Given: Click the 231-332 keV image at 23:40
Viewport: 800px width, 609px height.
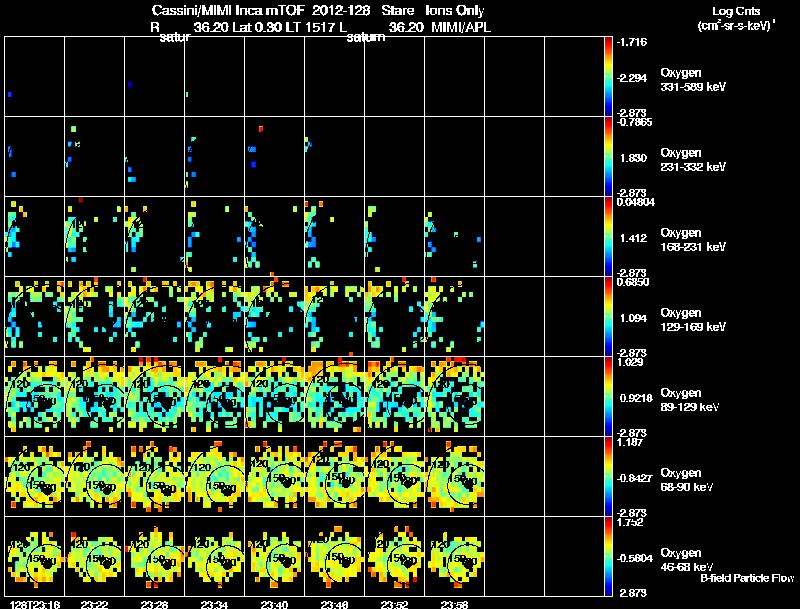Looking at the screenshot, I should pos(274,157).
